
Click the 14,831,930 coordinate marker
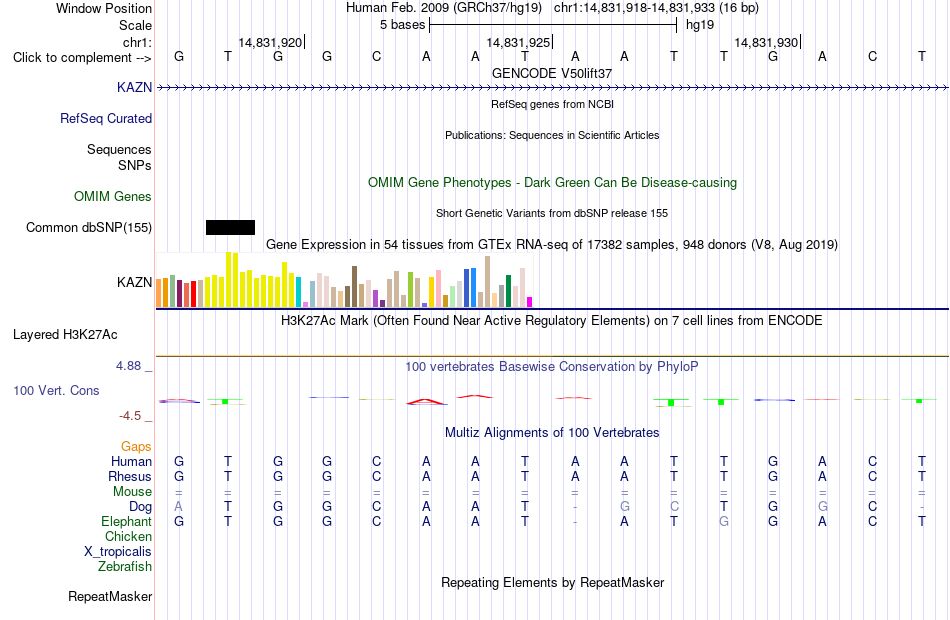click(x=766, y=42)
